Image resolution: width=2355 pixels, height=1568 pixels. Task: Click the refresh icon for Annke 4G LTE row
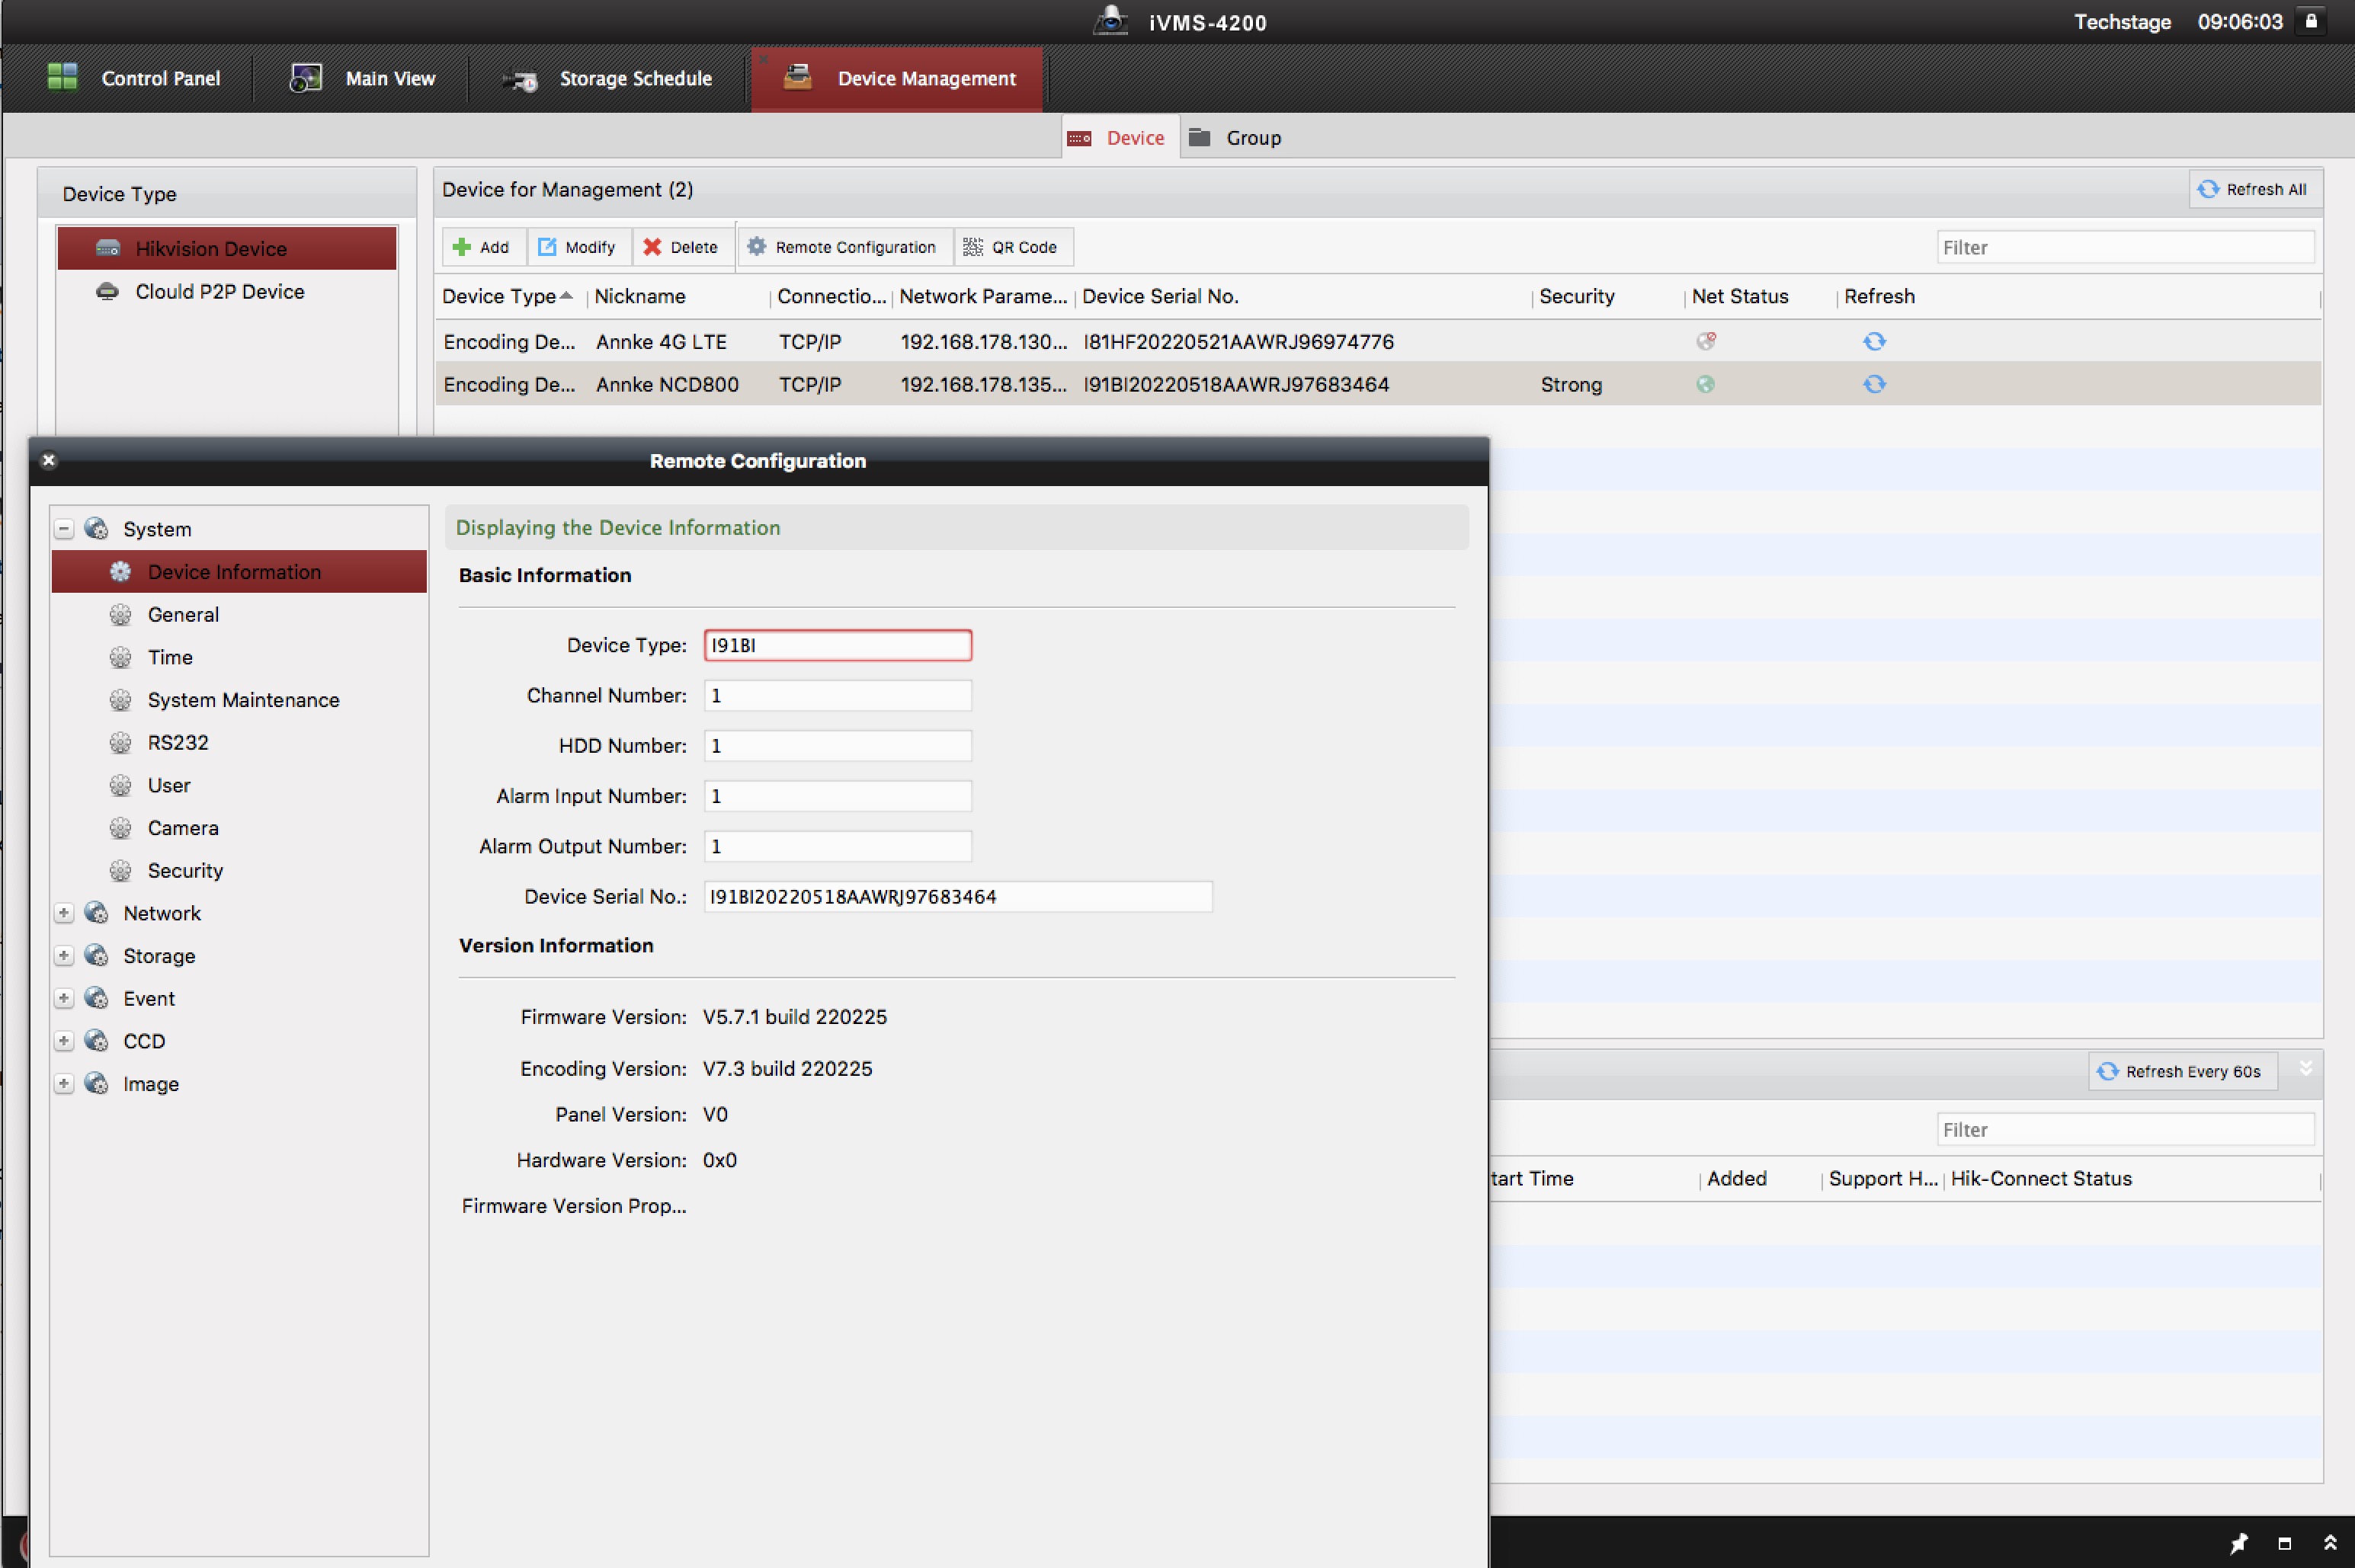pyautogui.click(x=1874, y=342)
